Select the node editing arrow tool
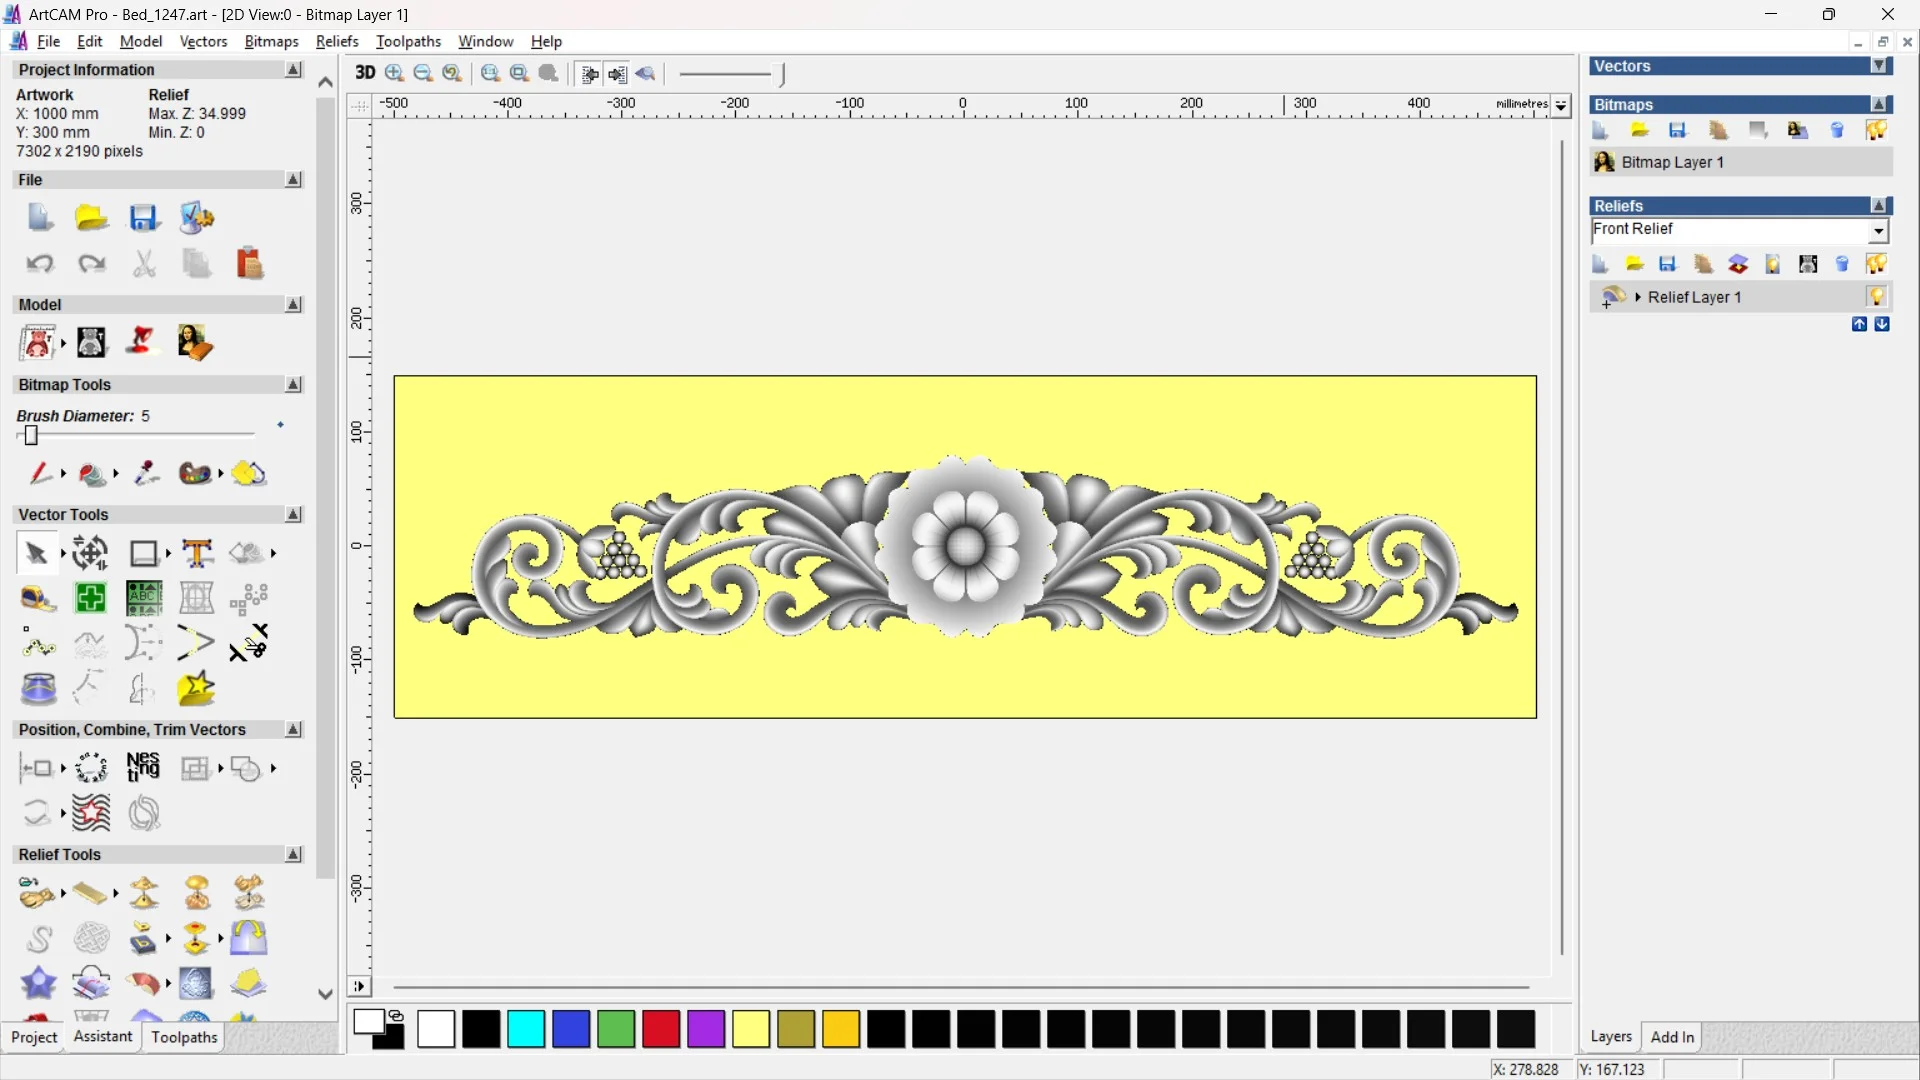1920x1080 pixels. 37,553
